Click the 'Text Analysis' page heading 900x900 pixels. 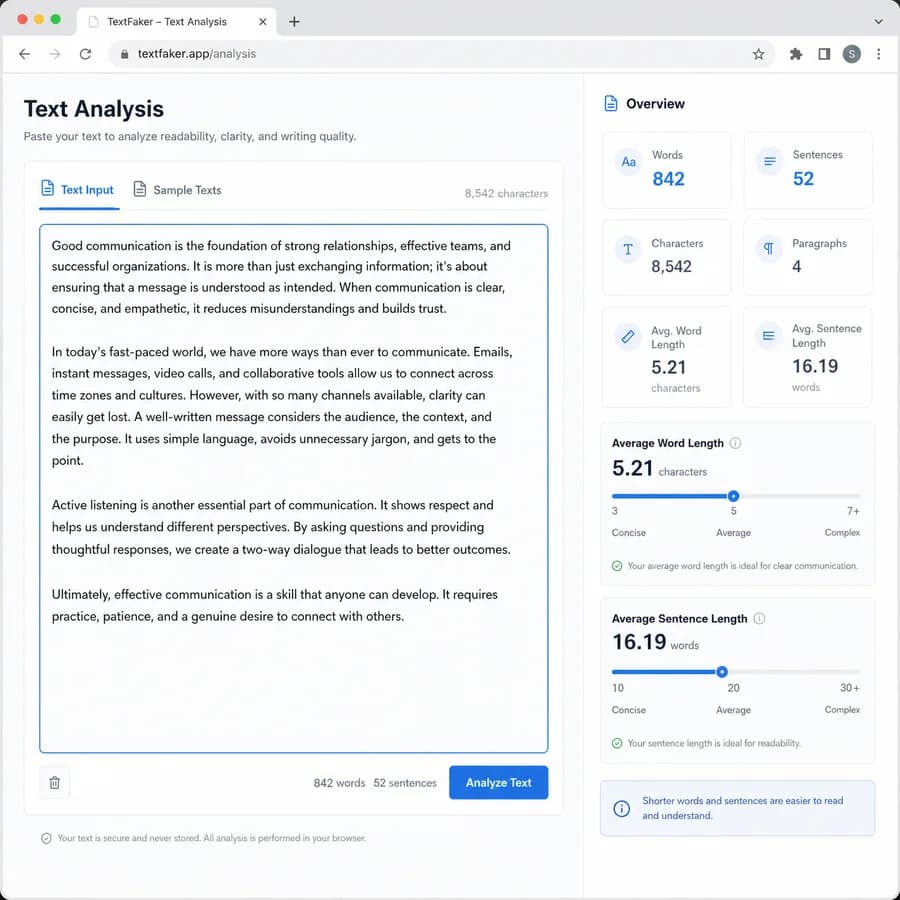pos(94,109)
